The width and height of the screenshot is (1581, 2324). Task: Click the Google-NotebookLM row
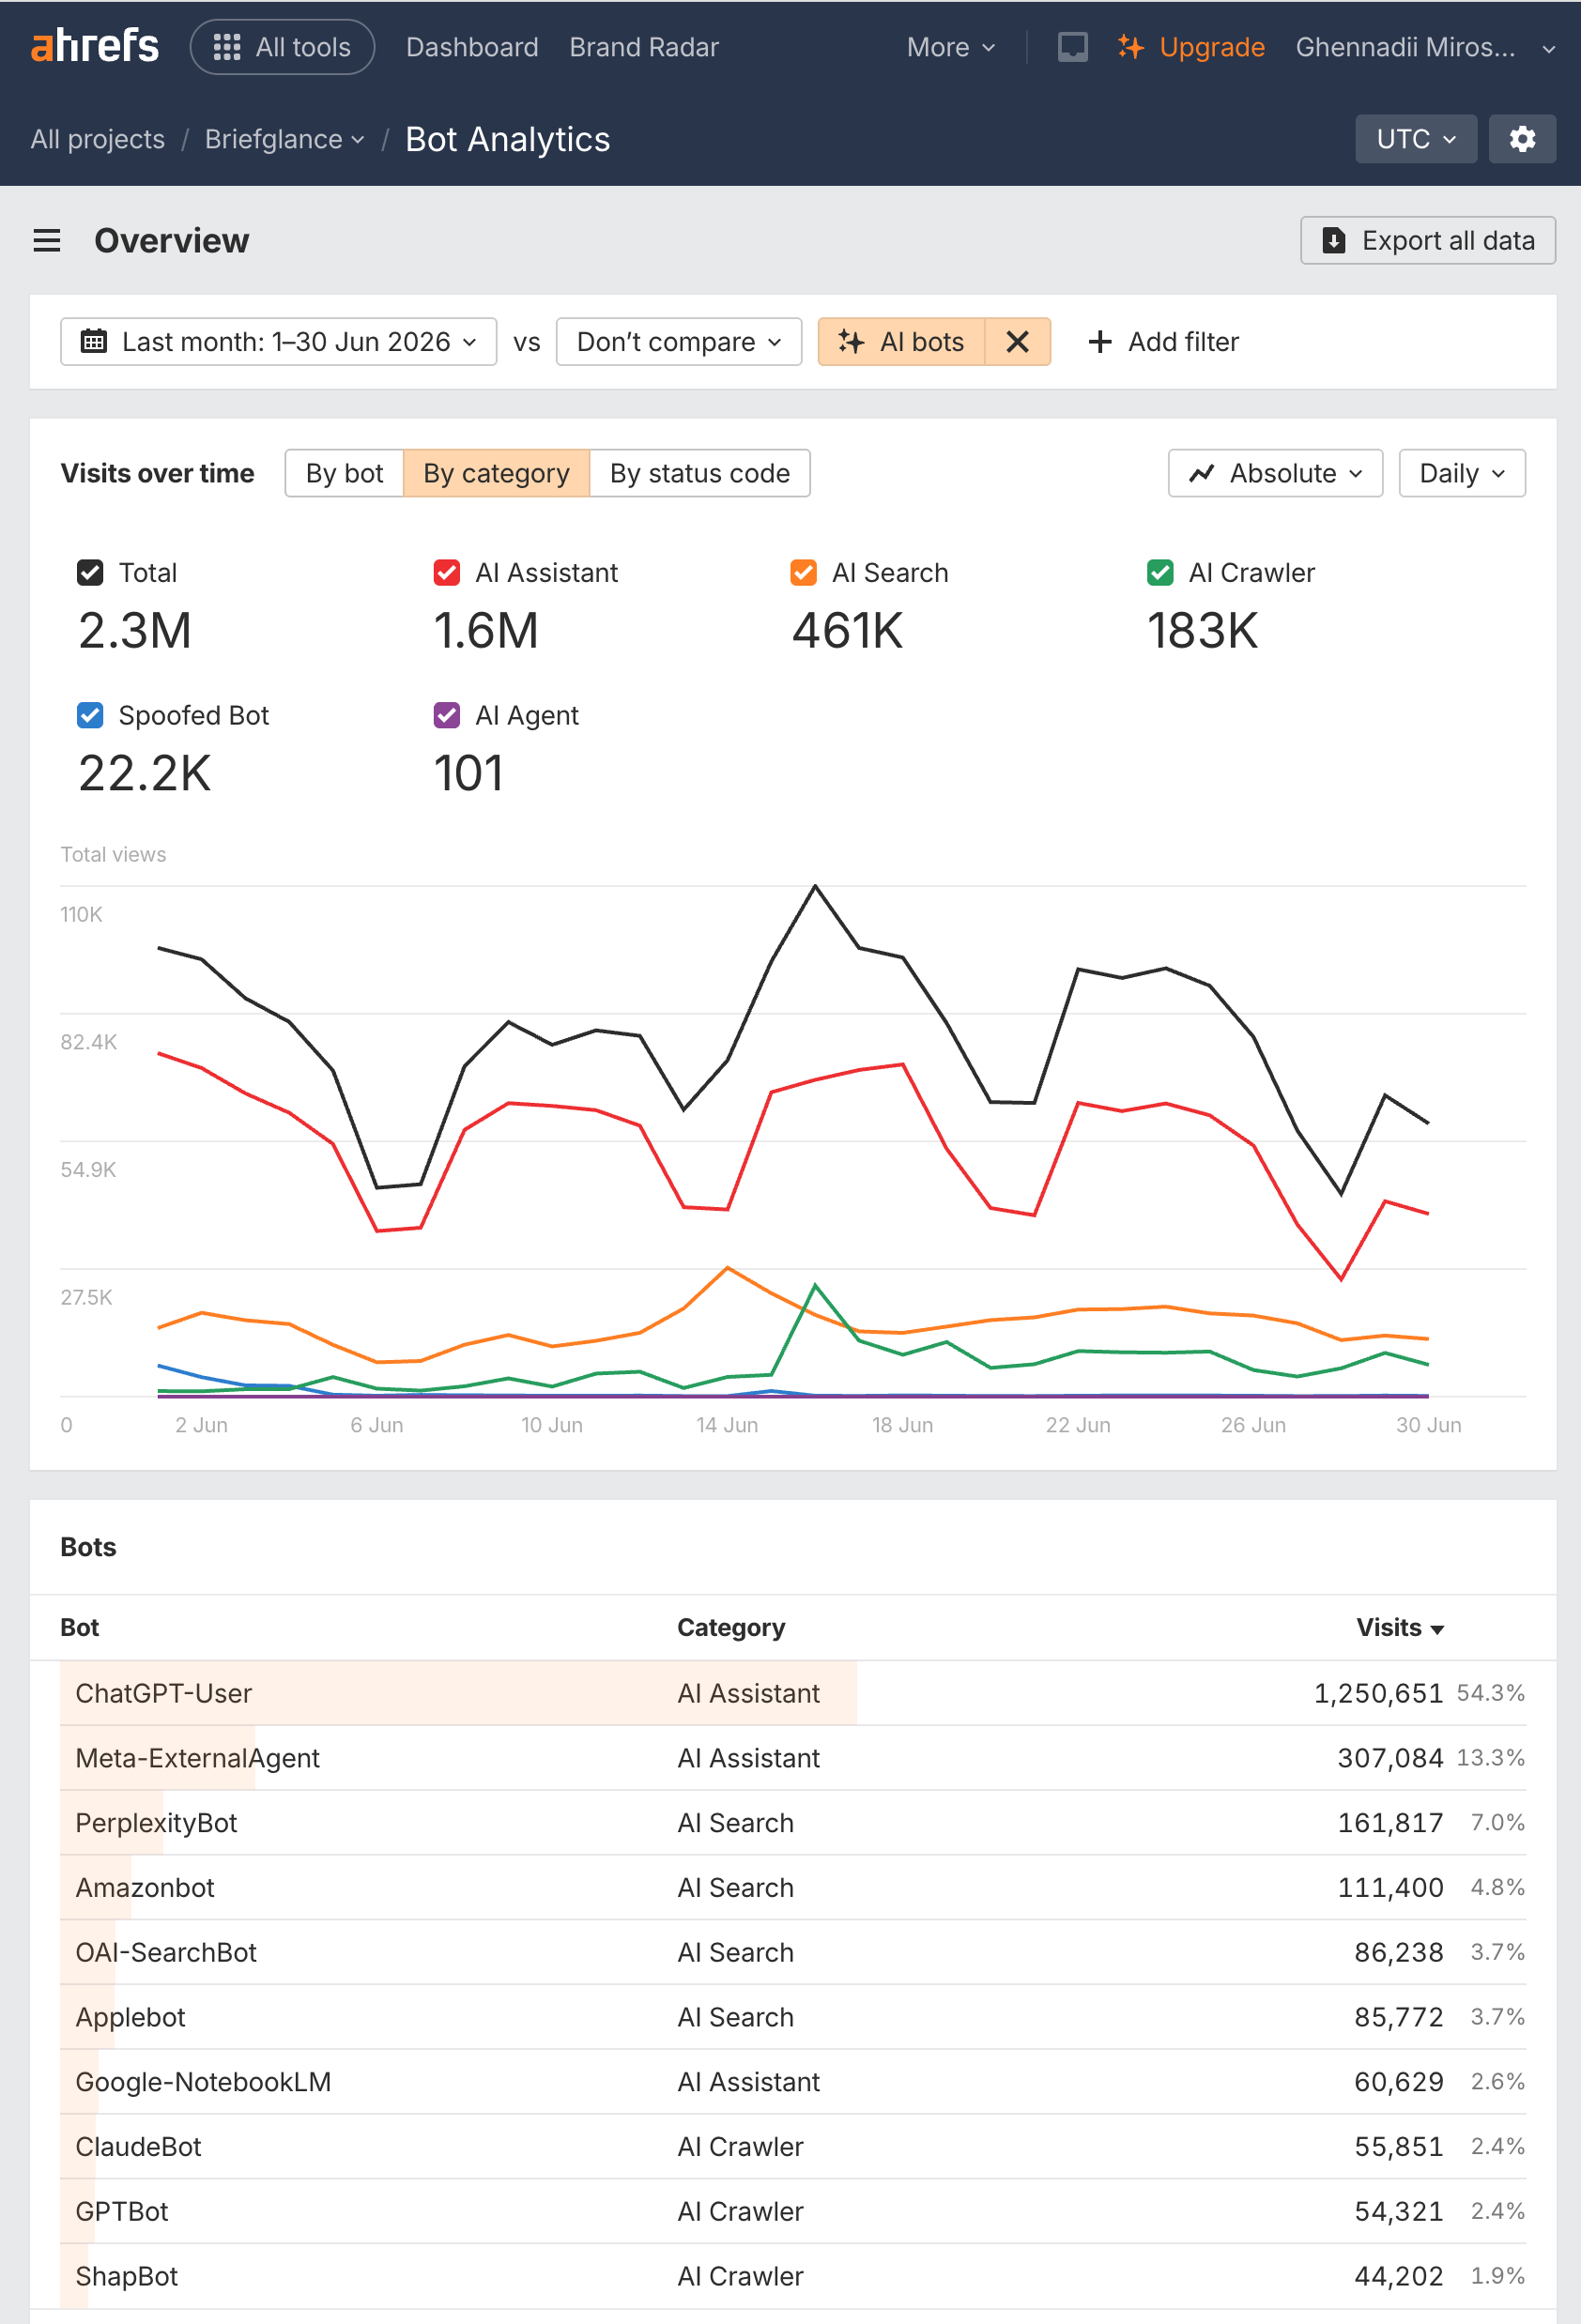[x=793, y=2082]
